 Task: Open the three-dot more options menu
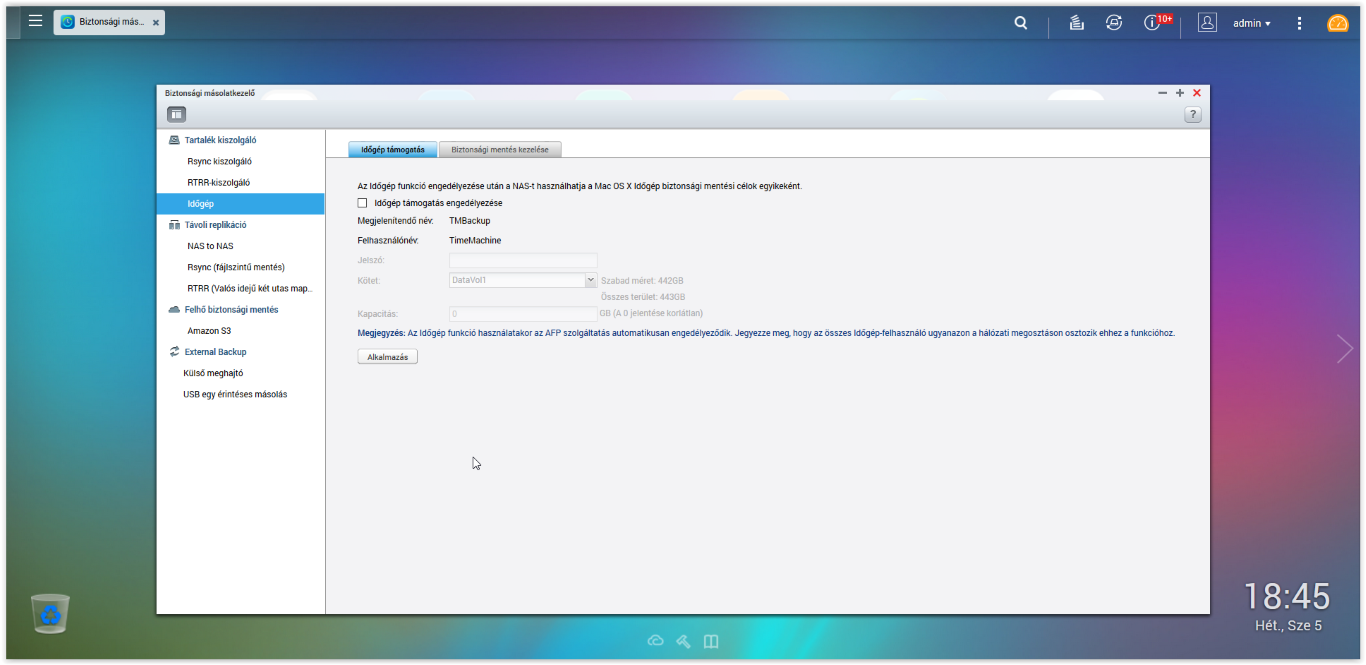coord(1299,23)
